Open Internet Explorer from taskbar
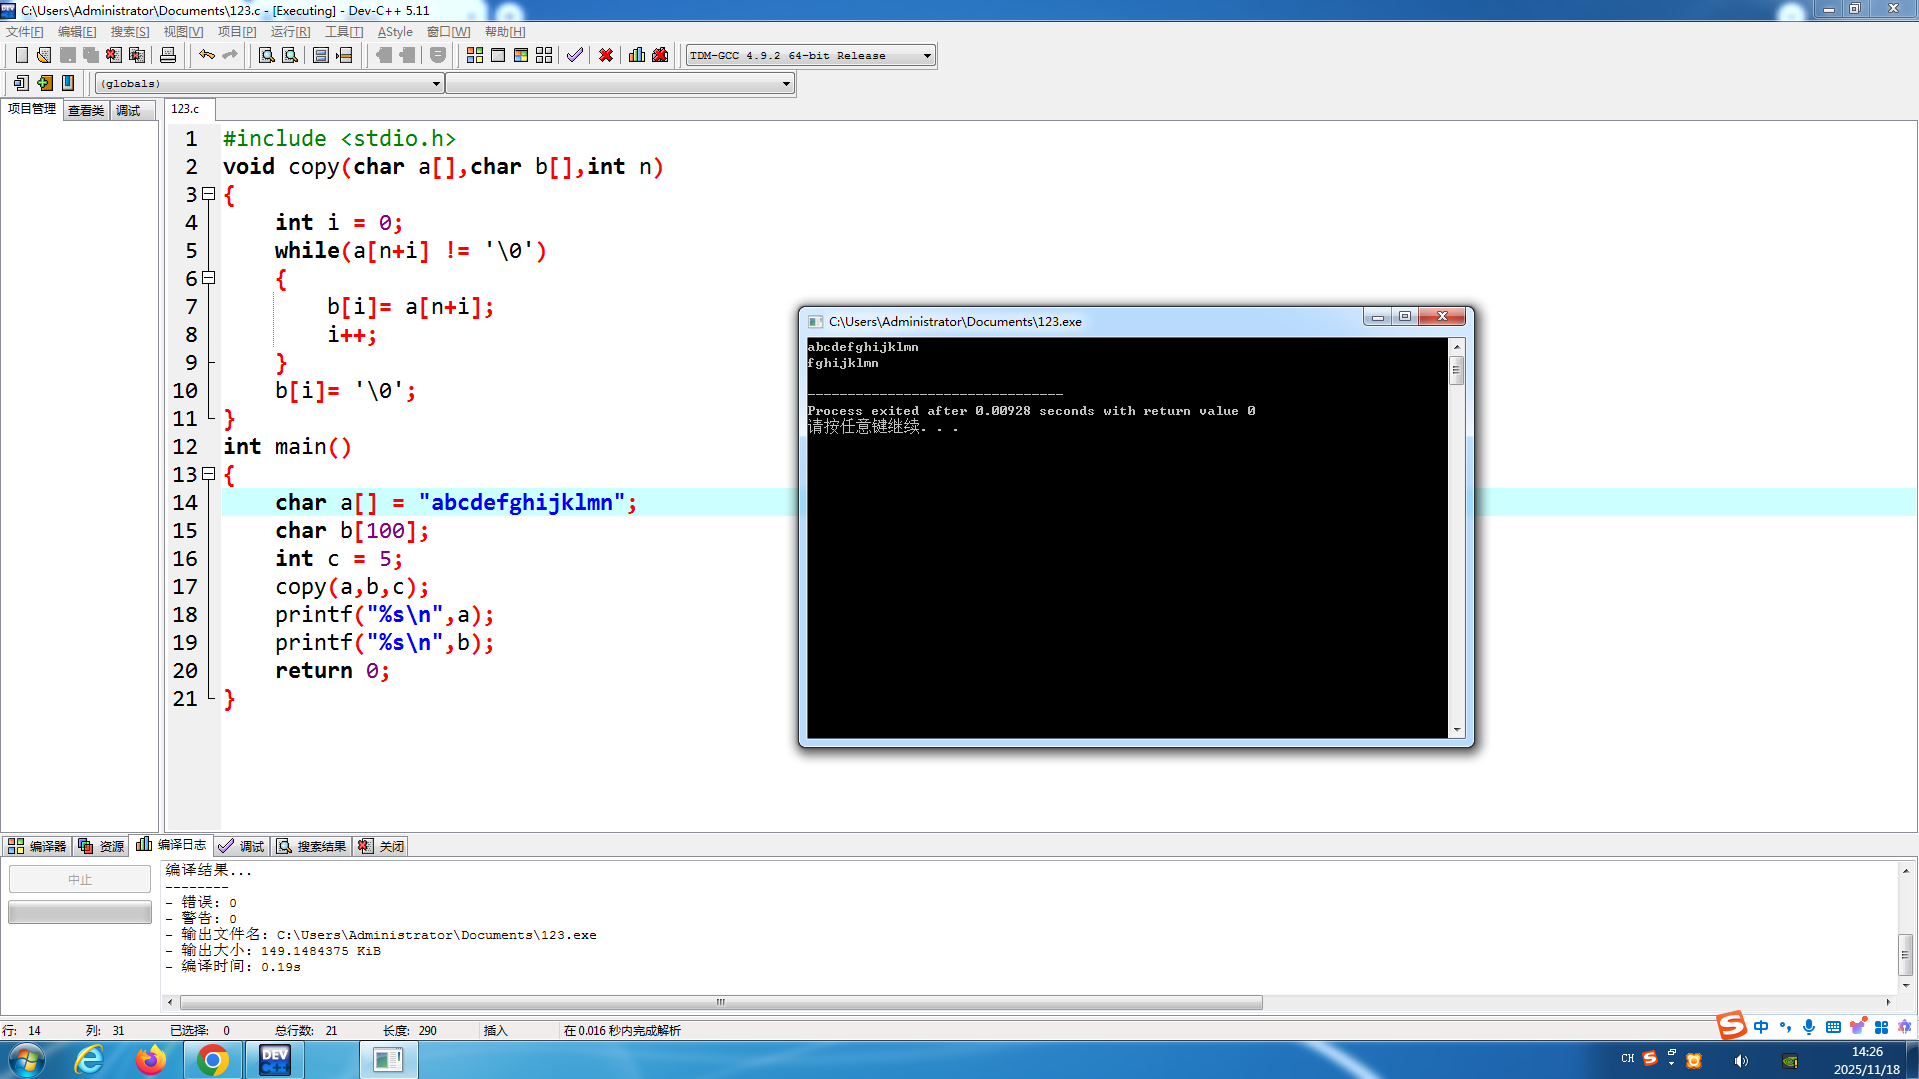Image resolution: width=1919 pixels, height=1079 pixels. (x=90, y=1060)
